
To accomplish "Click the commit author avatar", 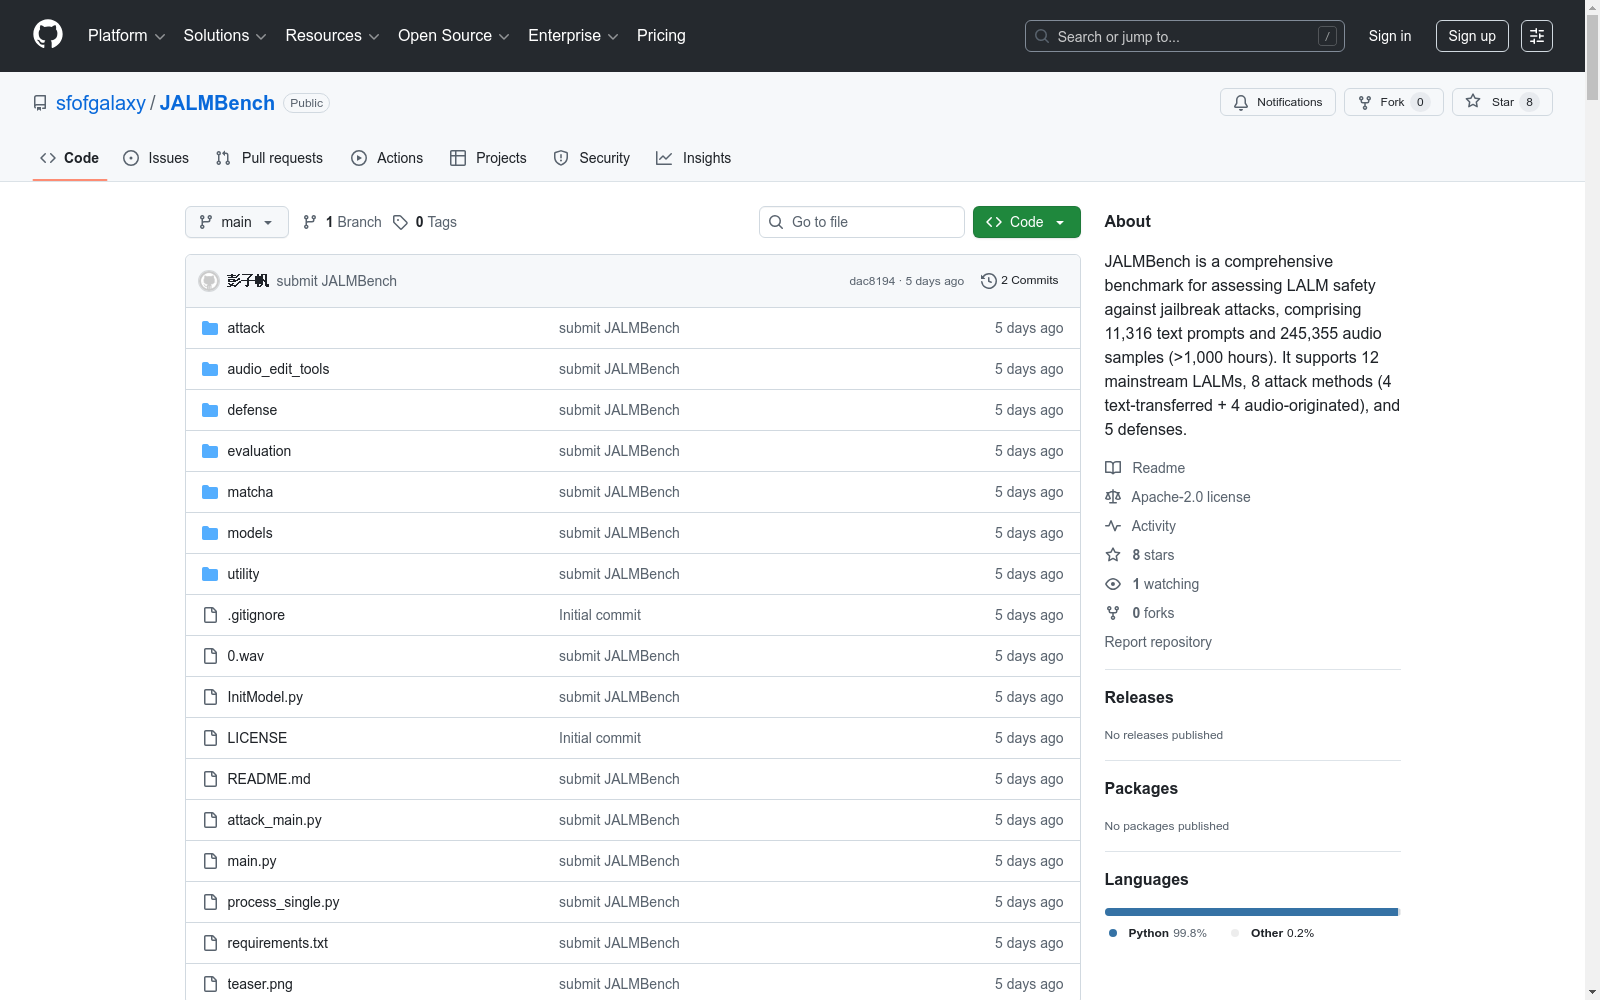I will pos(209,281).
